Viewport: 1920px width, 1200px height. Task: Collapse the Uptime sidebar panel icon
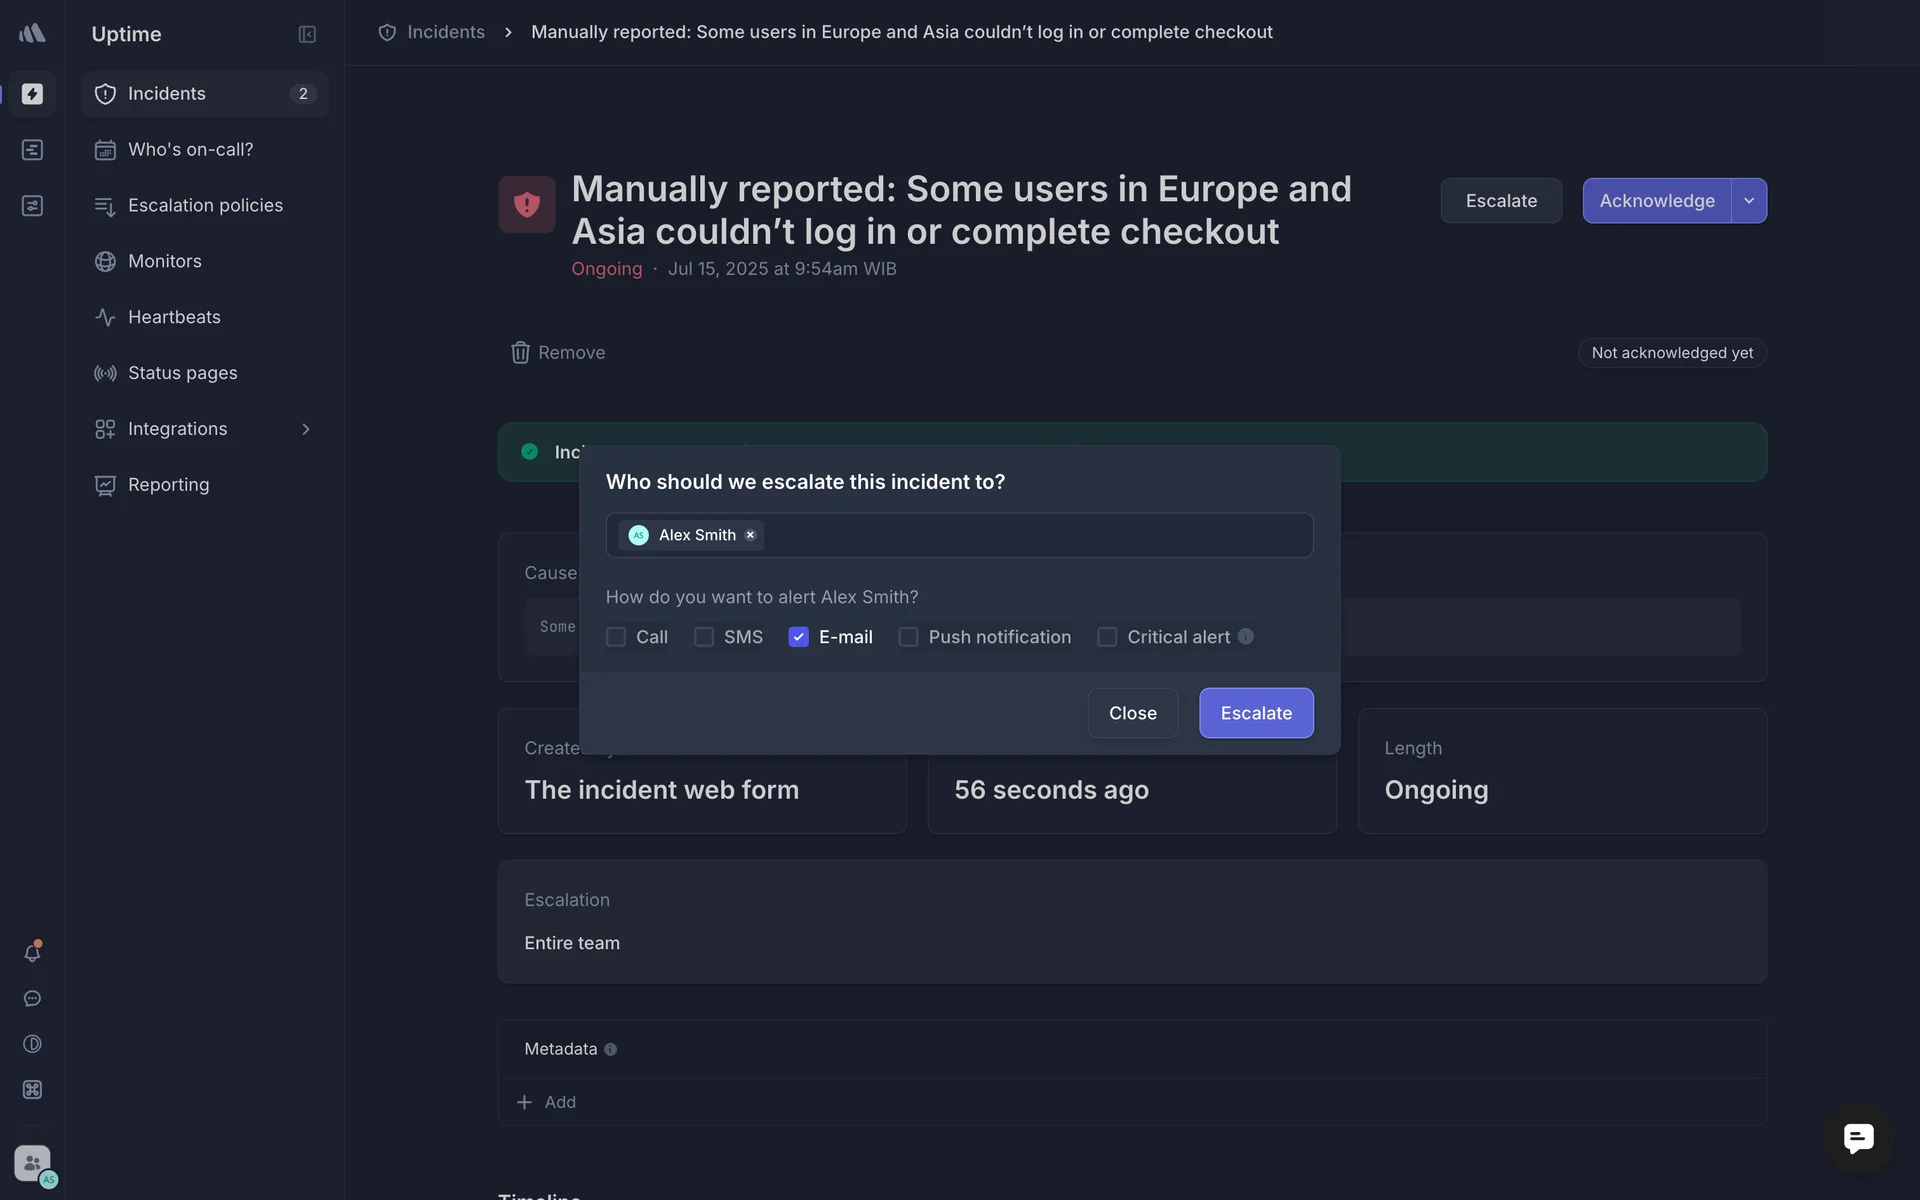tap(307, 34)
